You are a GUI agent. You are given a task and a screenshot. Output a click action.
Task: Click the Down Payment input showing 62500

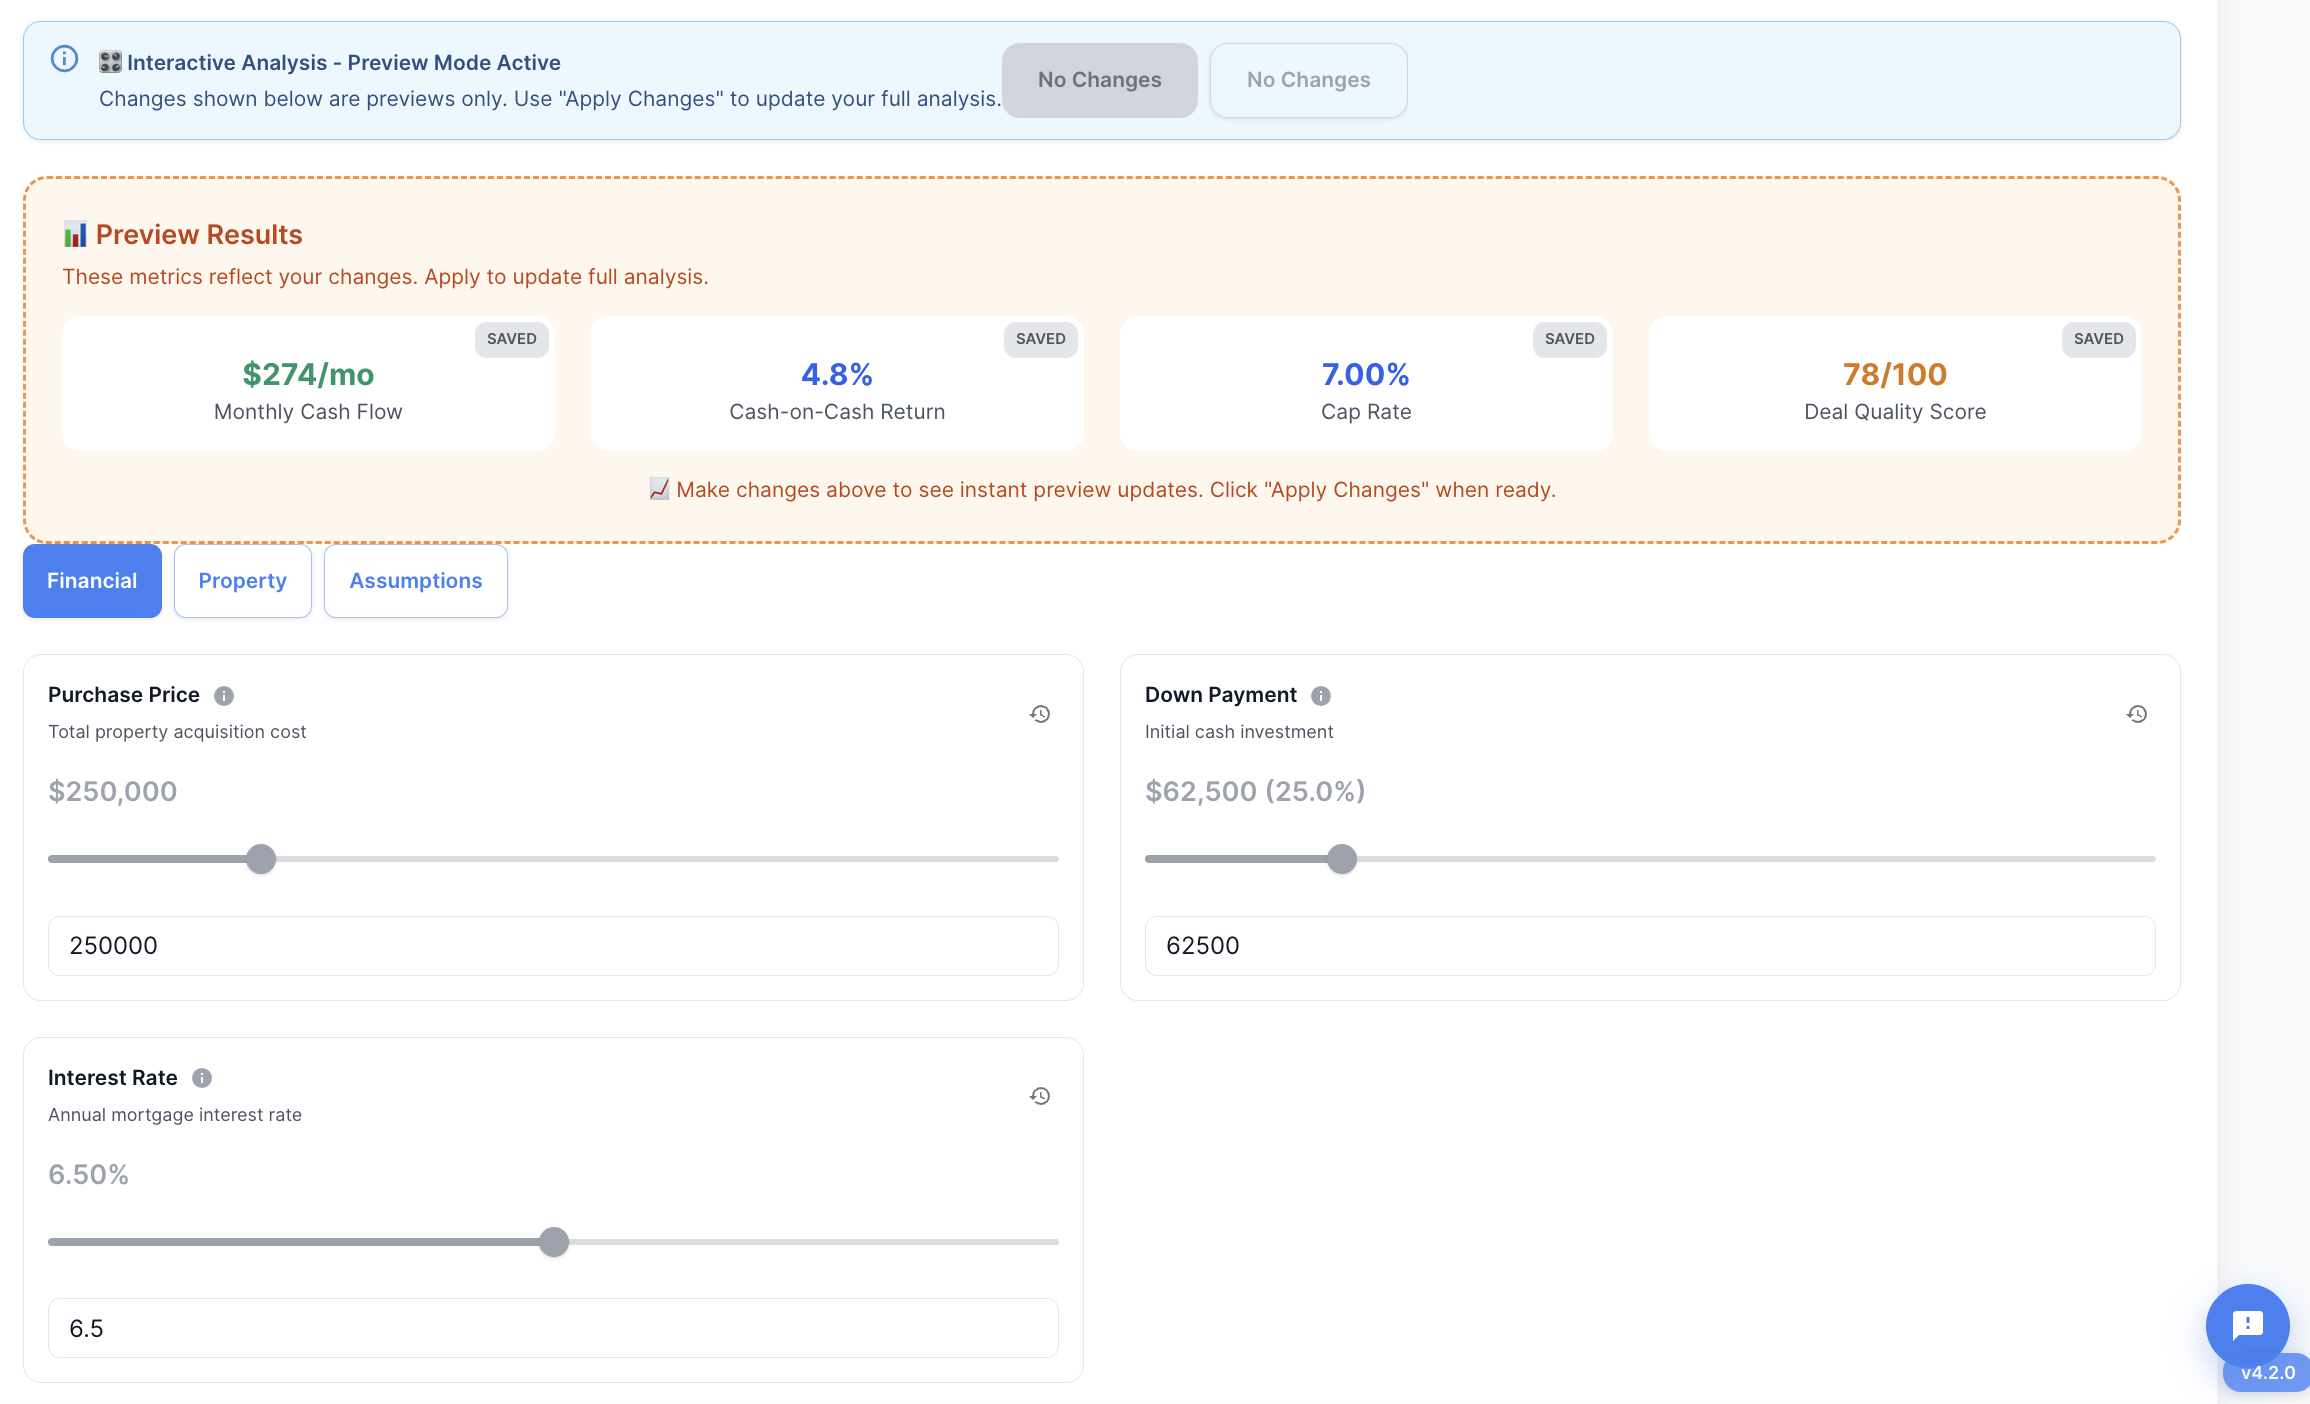coord(1649,945)
